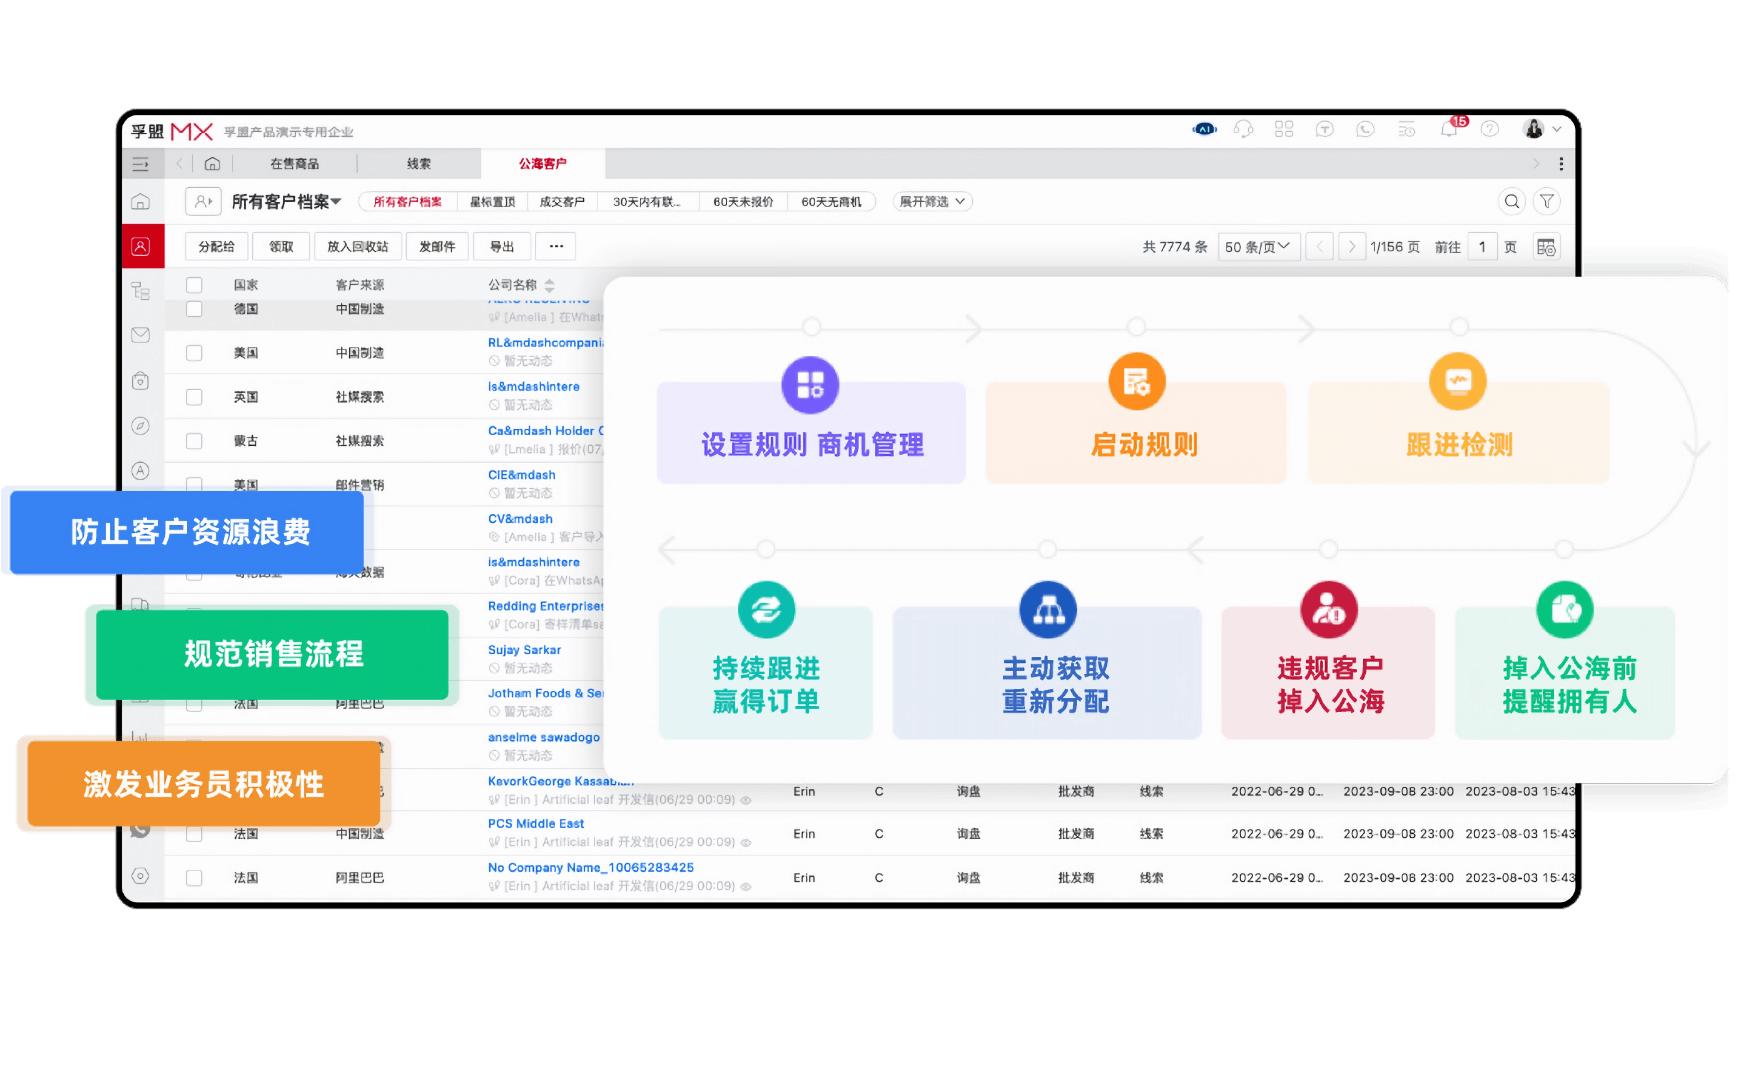Open the search magnifier icon
Screen dimensions: 1759x1080
[x=1512, y=201]
